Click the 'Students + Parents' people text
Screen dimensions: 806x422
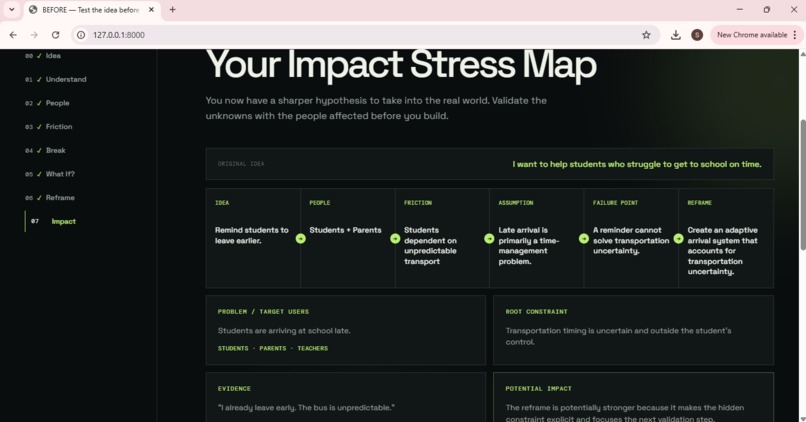345,230
